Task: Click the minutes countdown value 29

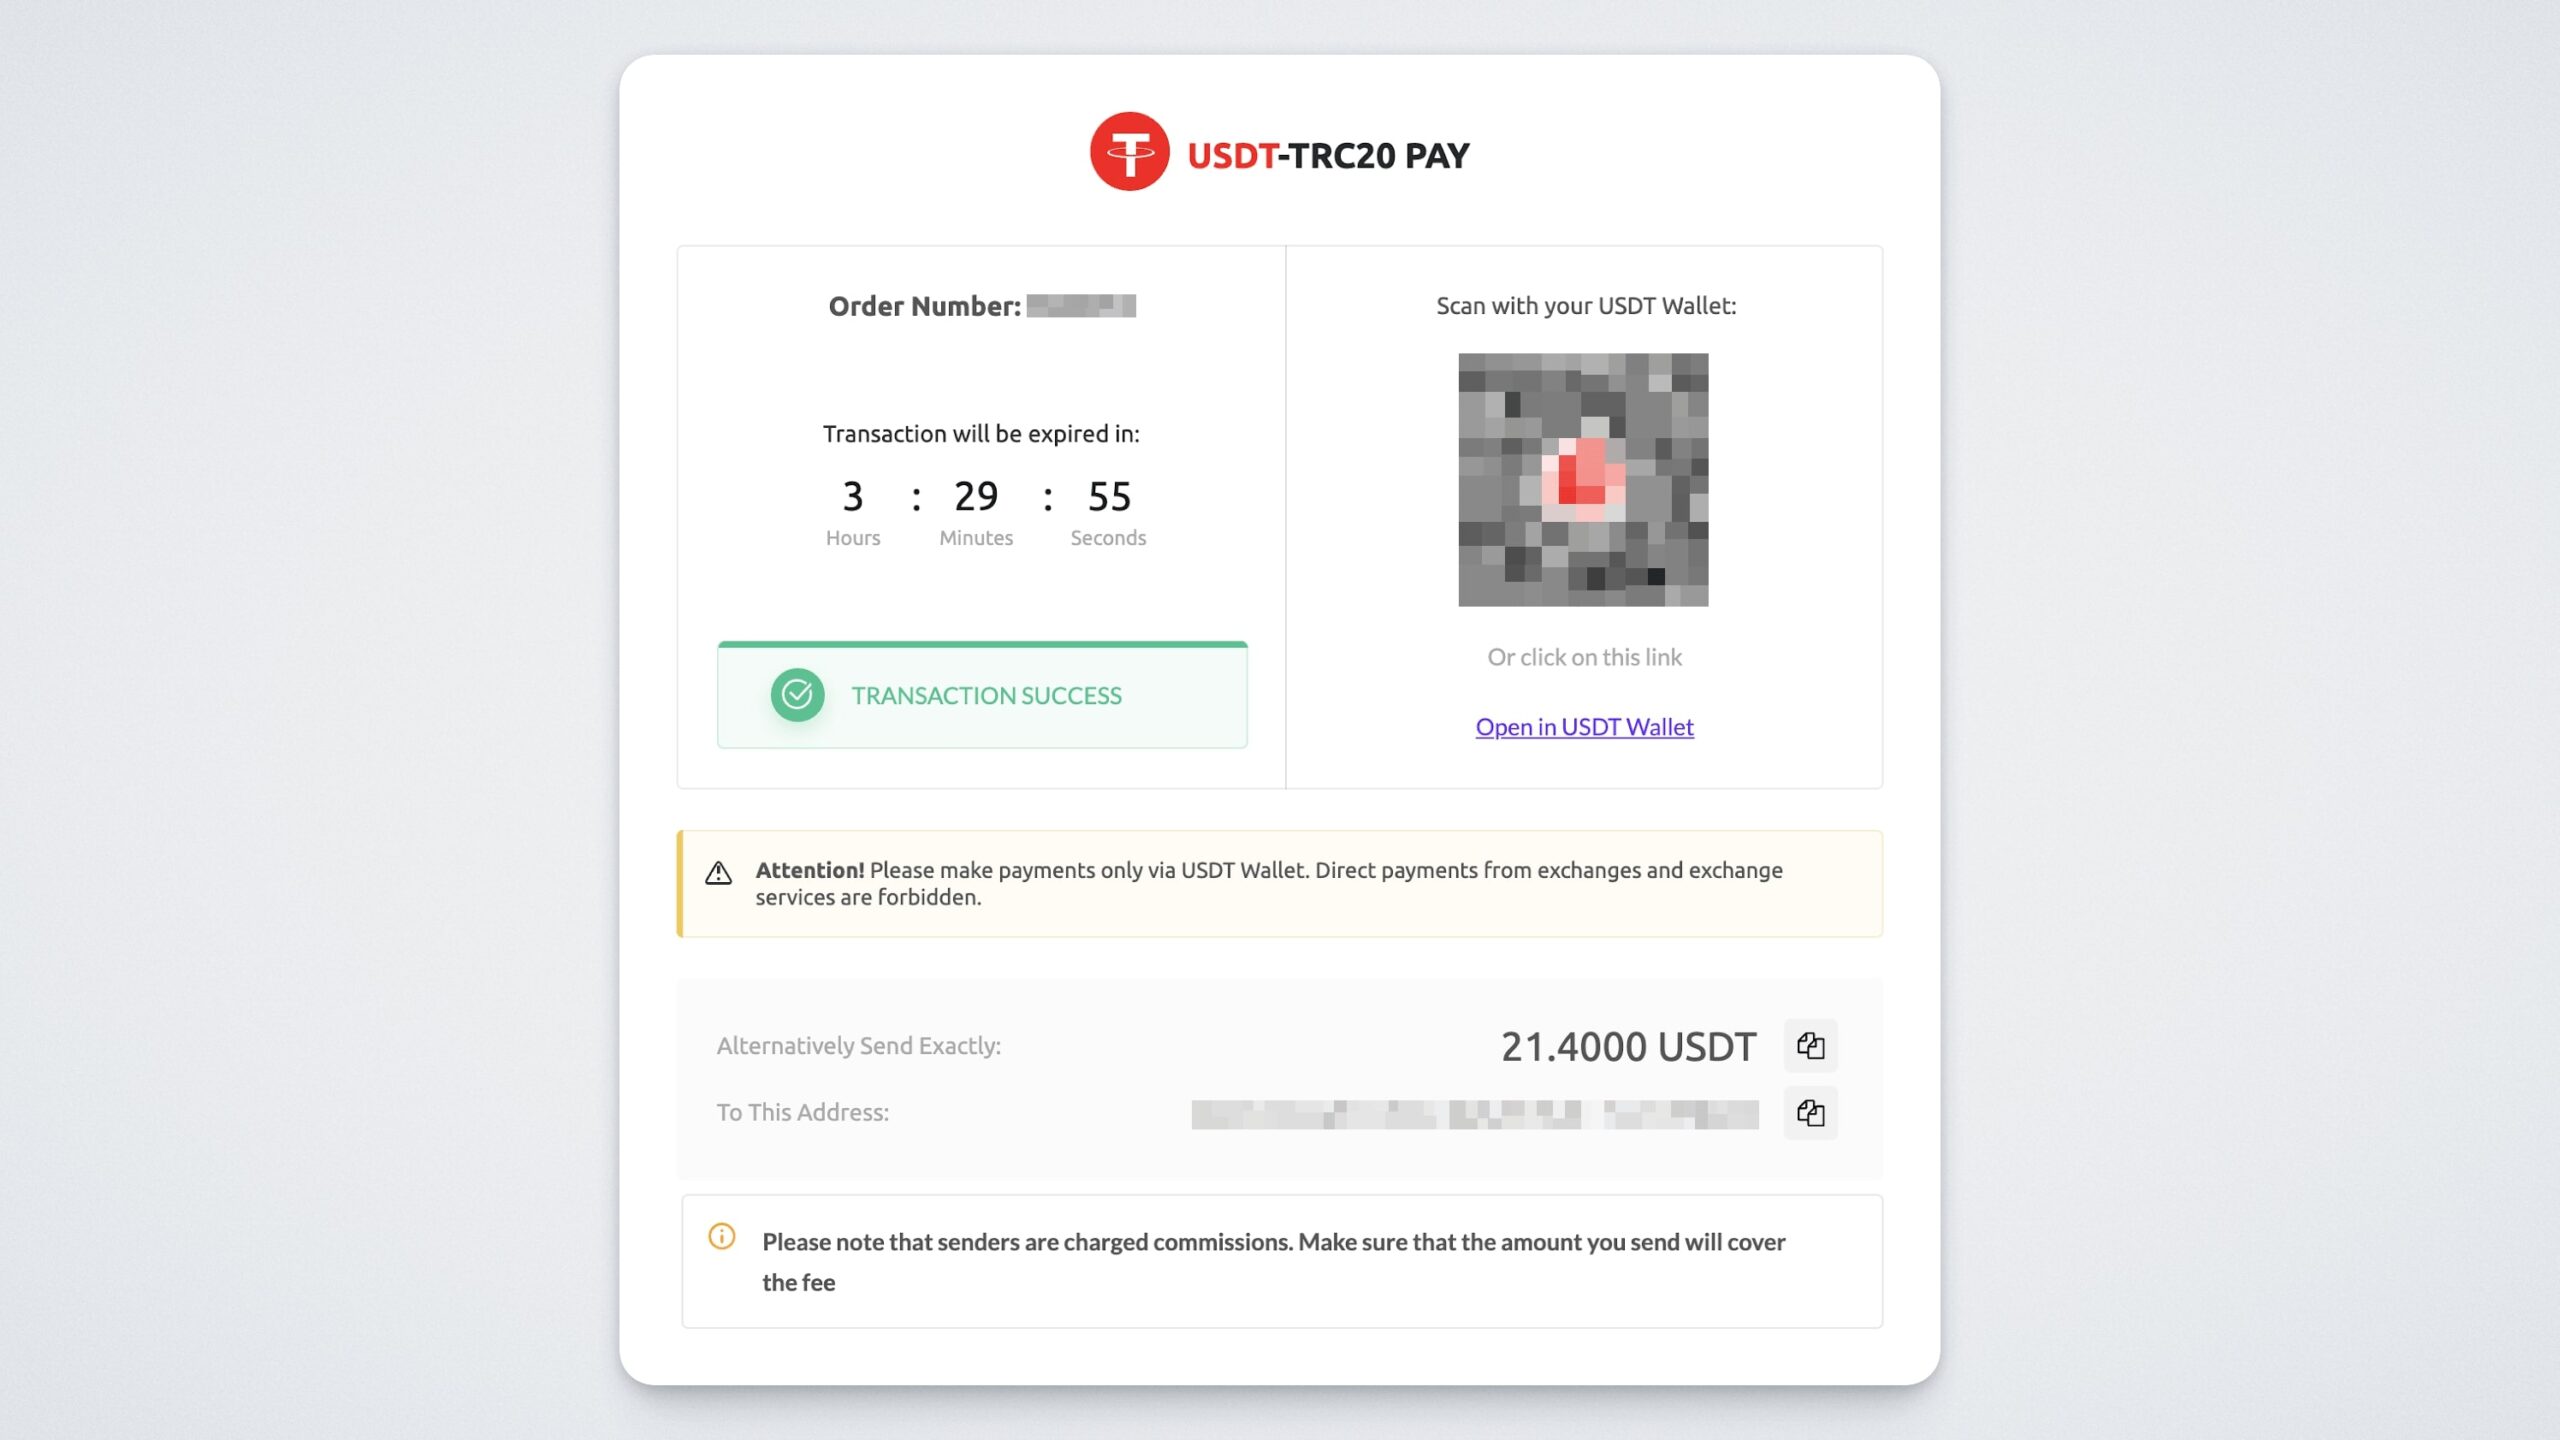Action: [976, 497]
